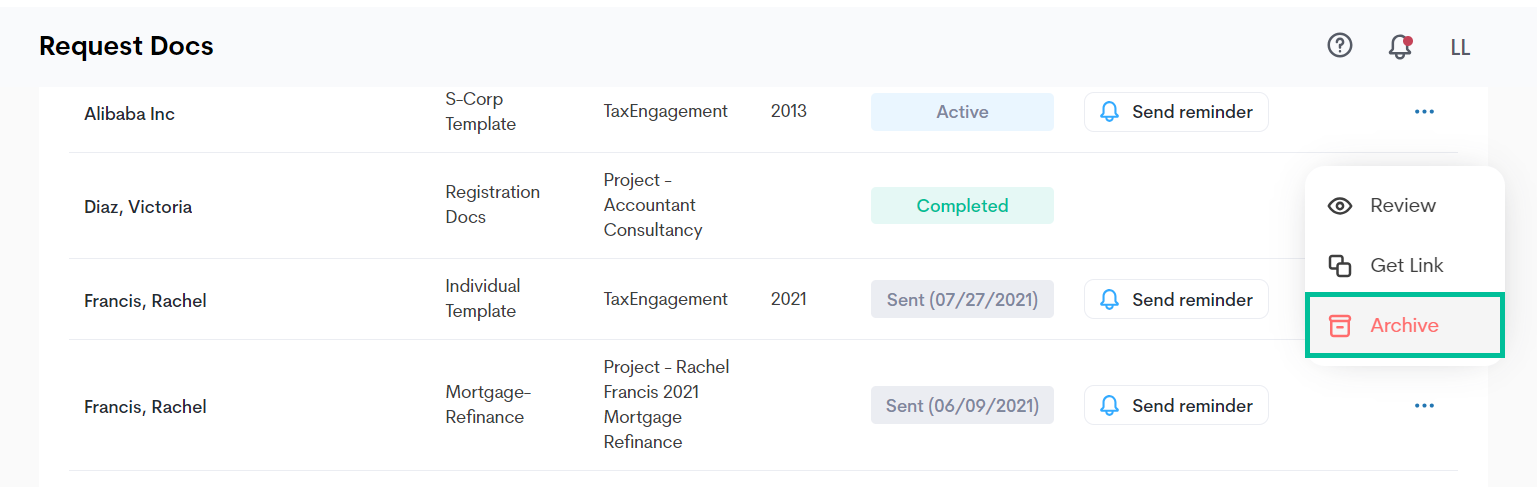Screen dimensions: 1537x487
Task: Click the Active status badge
Action: pyautogui.click(x=962, y=112)
